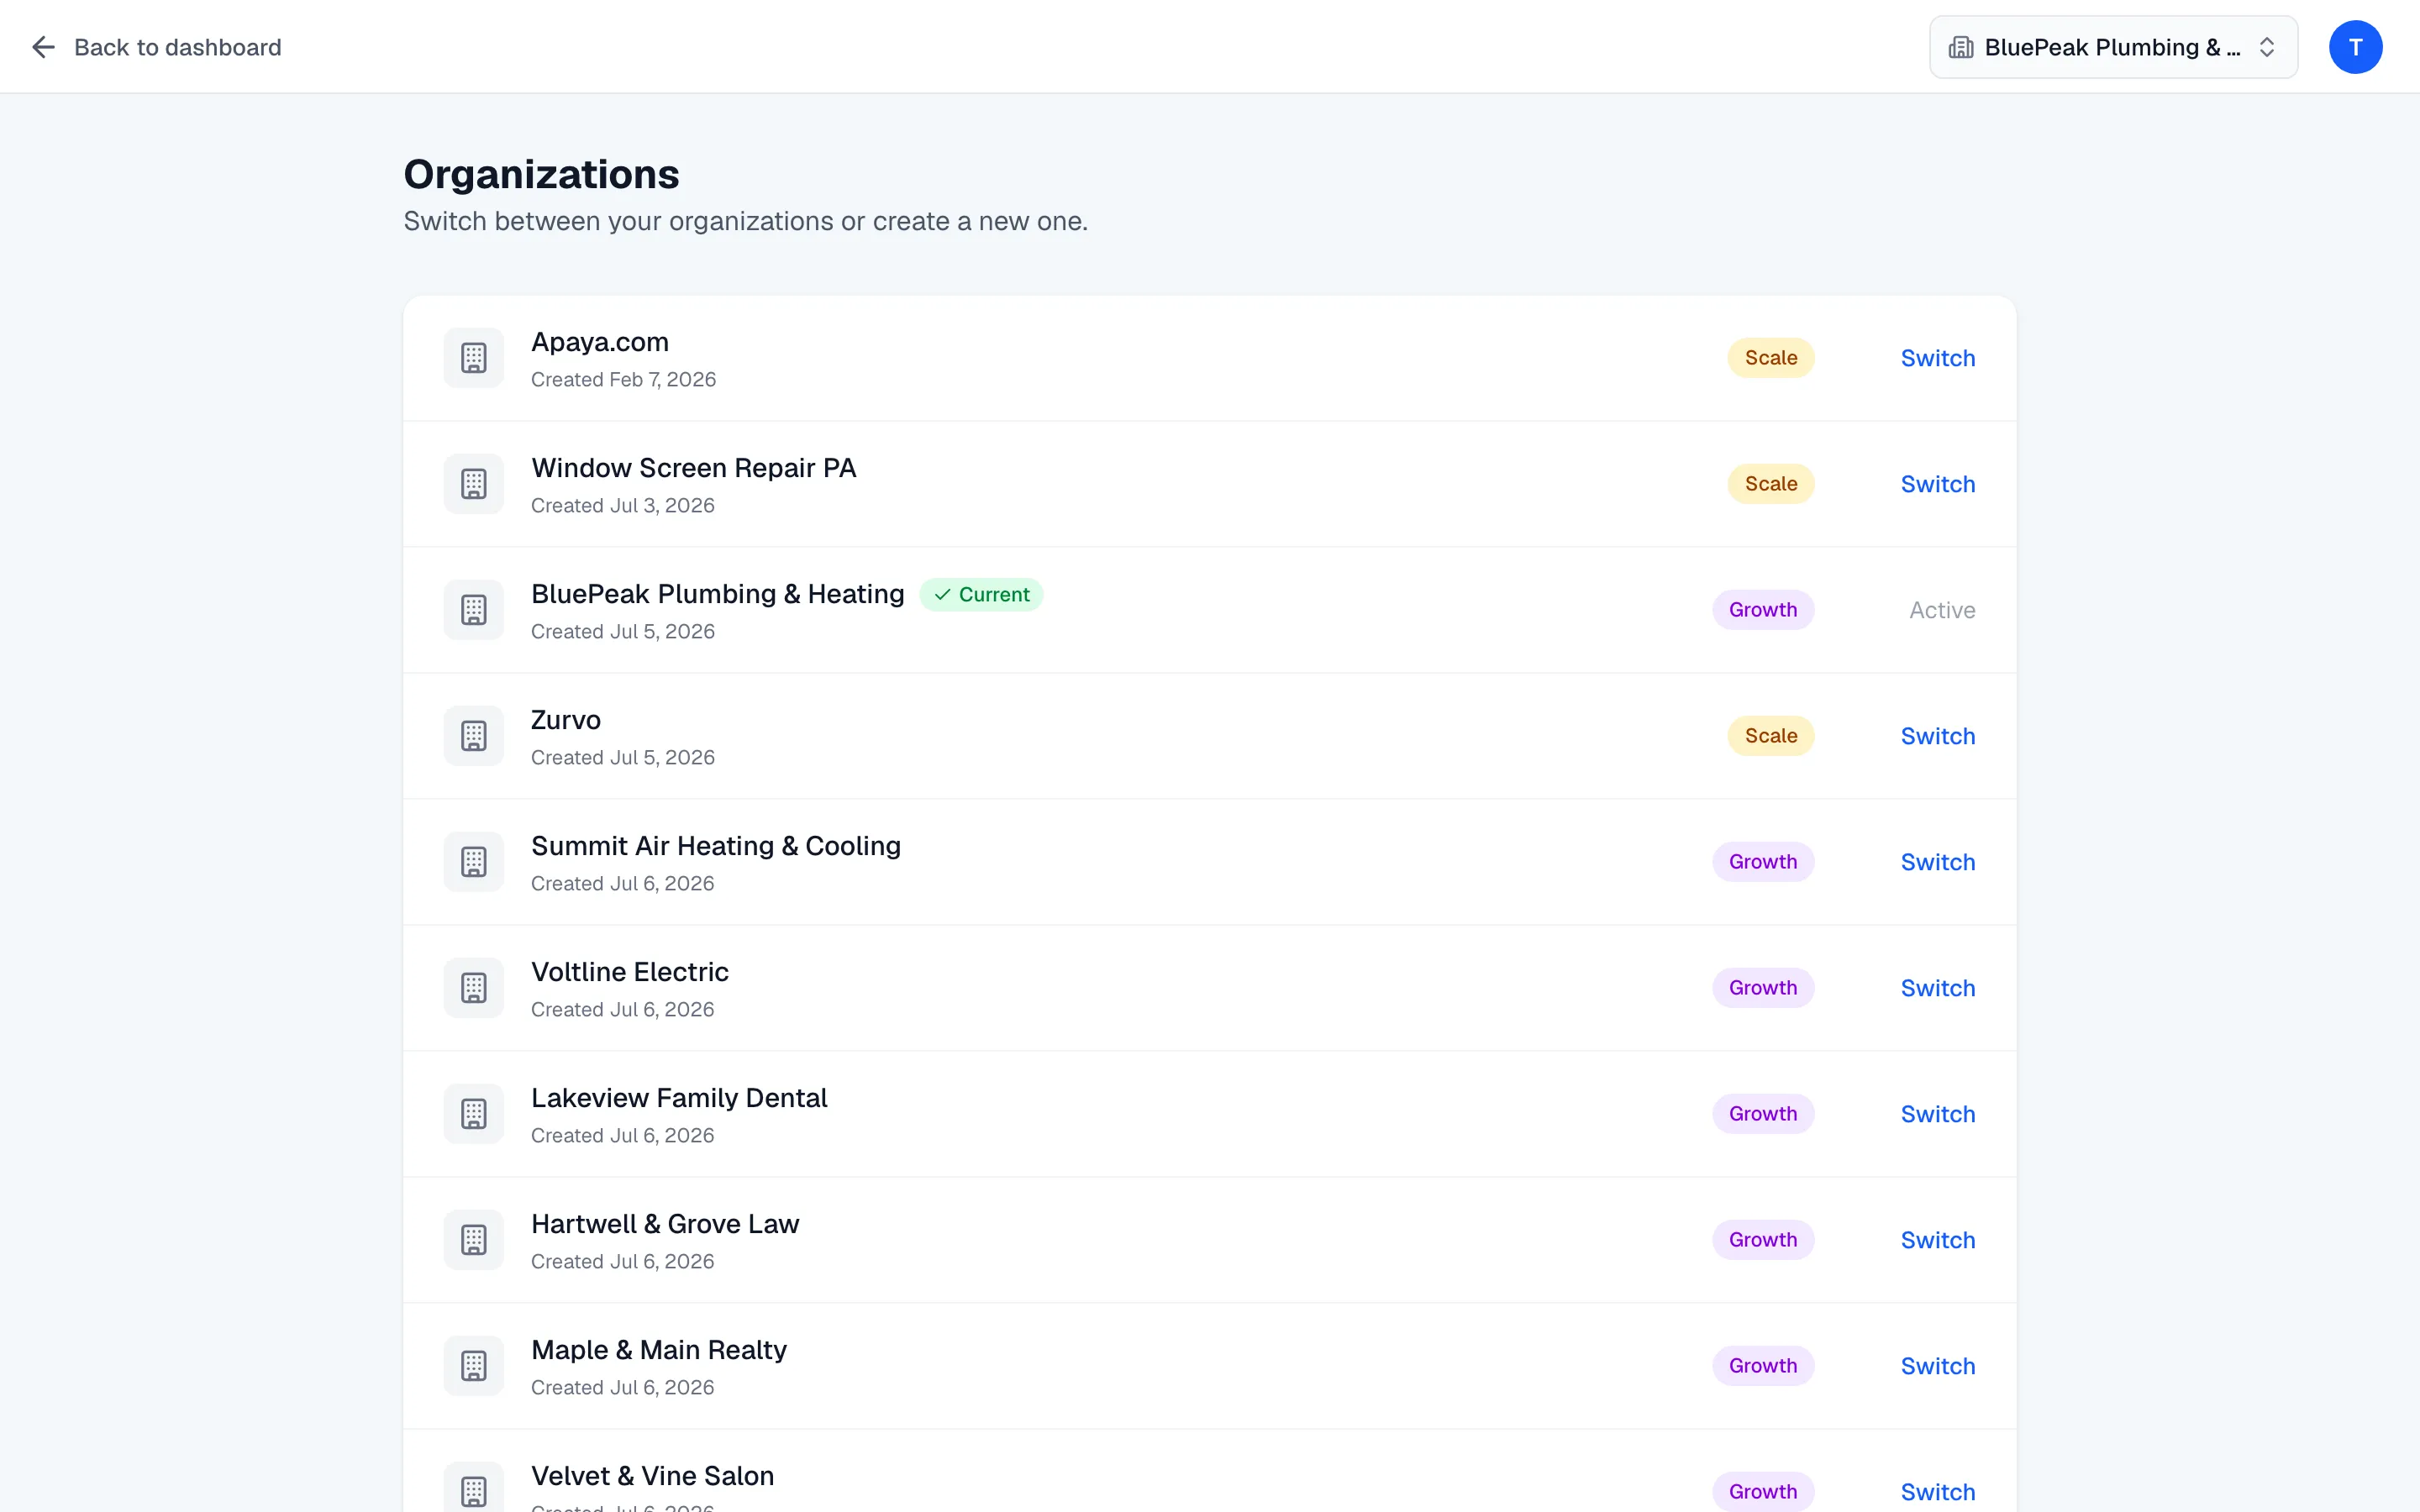
Task: Click the Growth badge for Voltline Electric
Action: [1763, 988]
